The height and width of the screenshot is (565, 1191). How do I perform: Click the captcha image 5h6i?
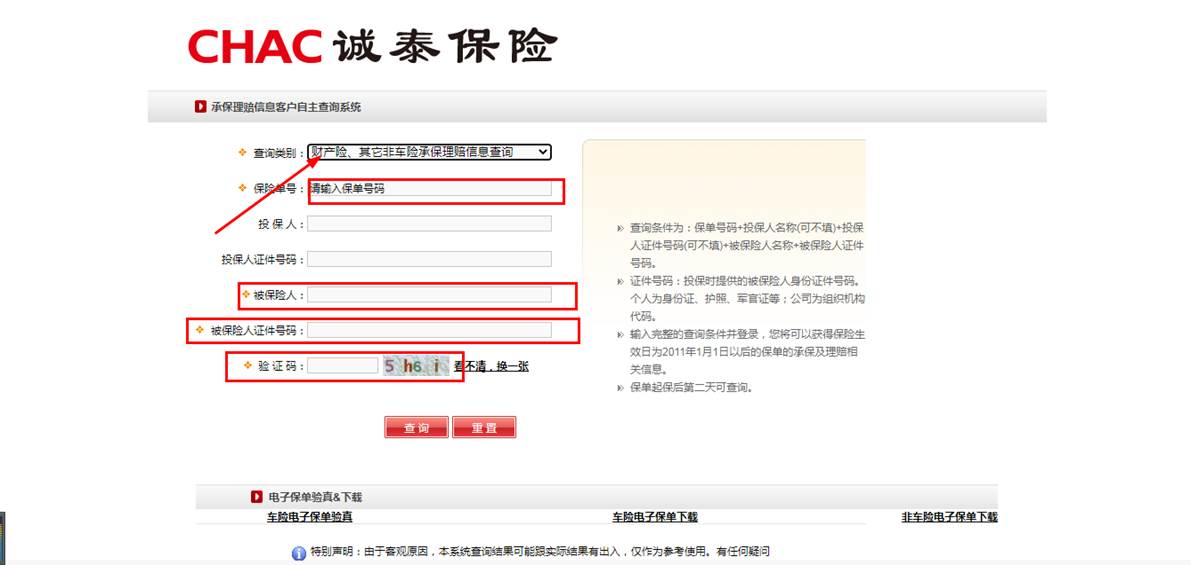(x=415, y=366)
